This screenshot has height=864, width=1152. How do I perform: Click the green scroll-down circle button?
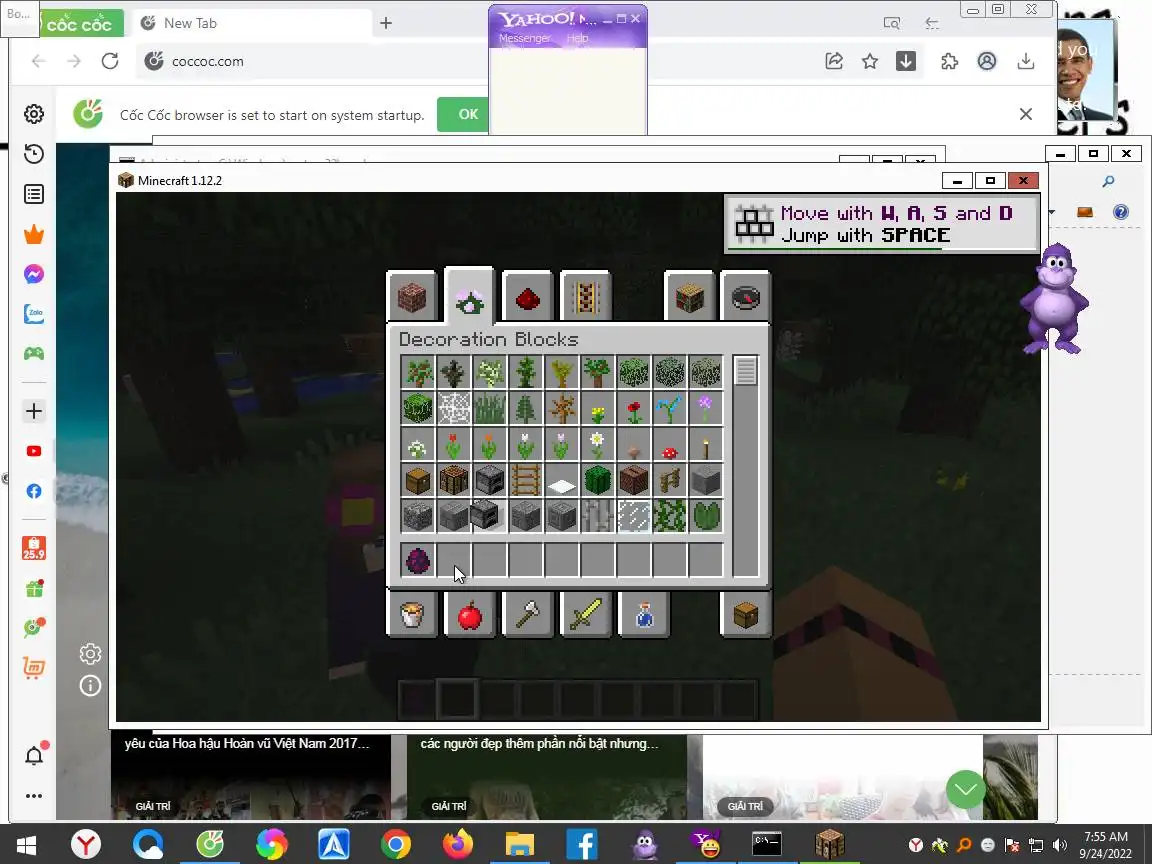(x=965, y=789)
